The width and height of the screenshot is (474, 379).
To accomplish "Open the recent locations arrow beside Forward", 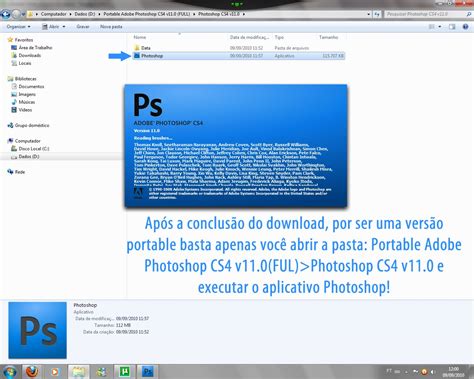I will click(x=23, y=14).
